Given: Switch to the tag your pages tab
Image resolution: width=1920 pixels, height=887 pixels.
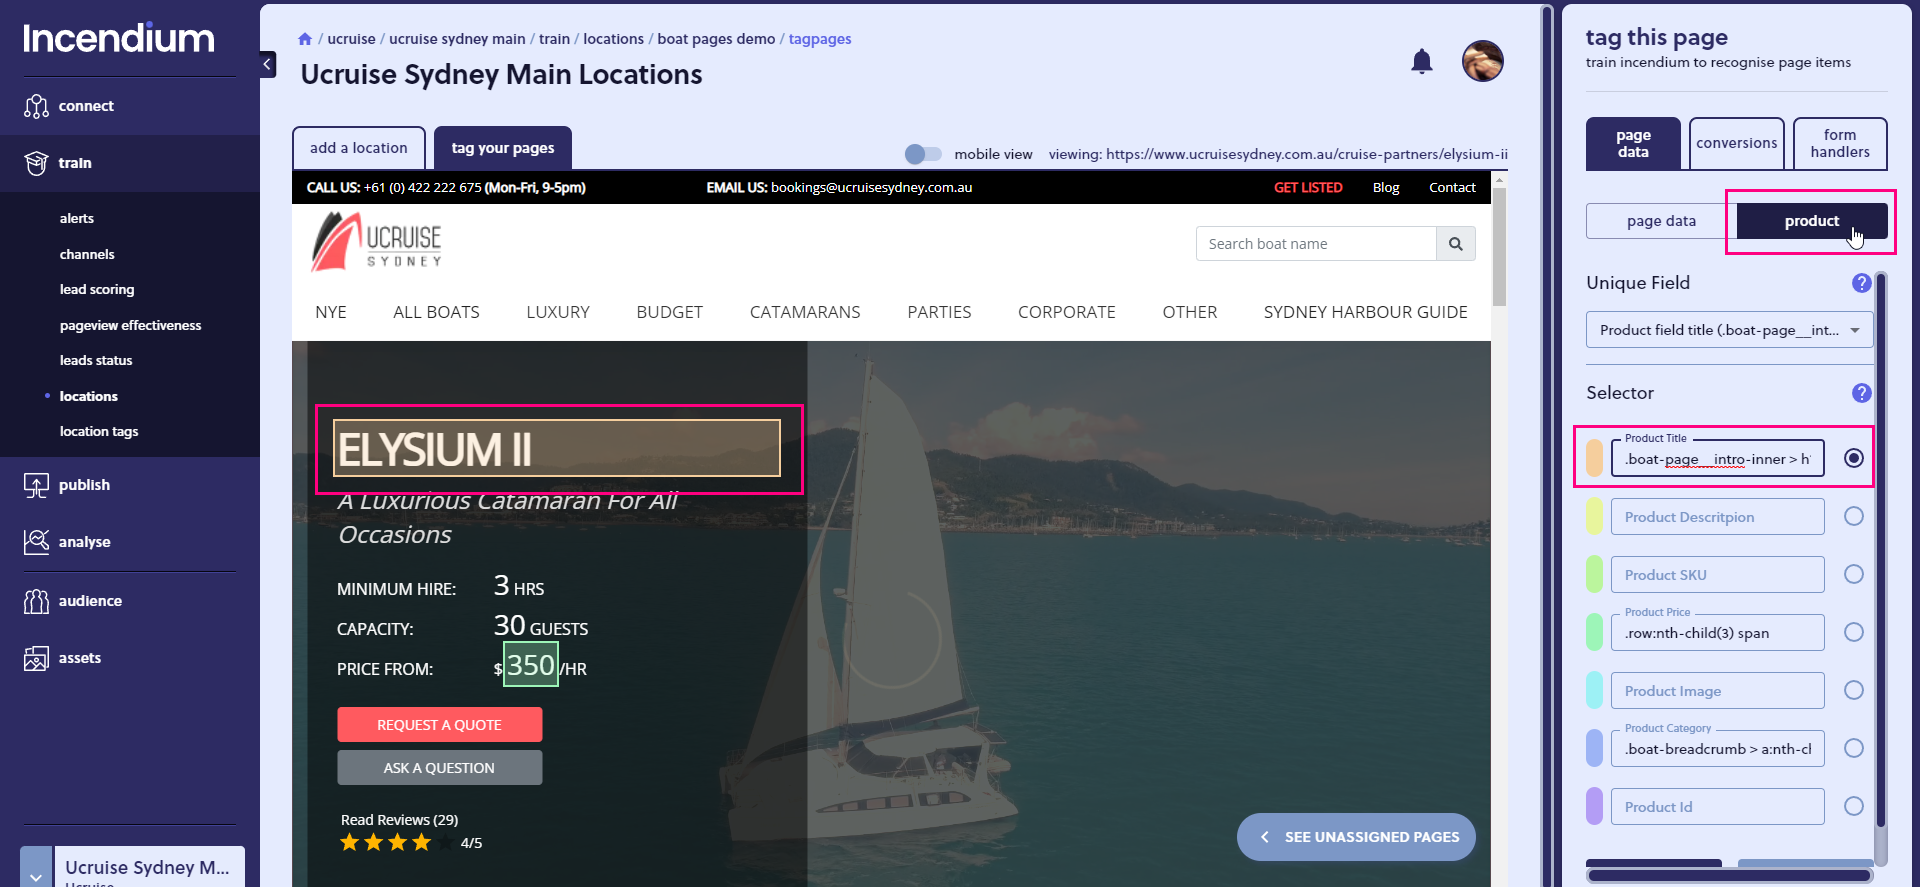Looking at the screenshot, I should pyautogui.click(x=503, y=148).
